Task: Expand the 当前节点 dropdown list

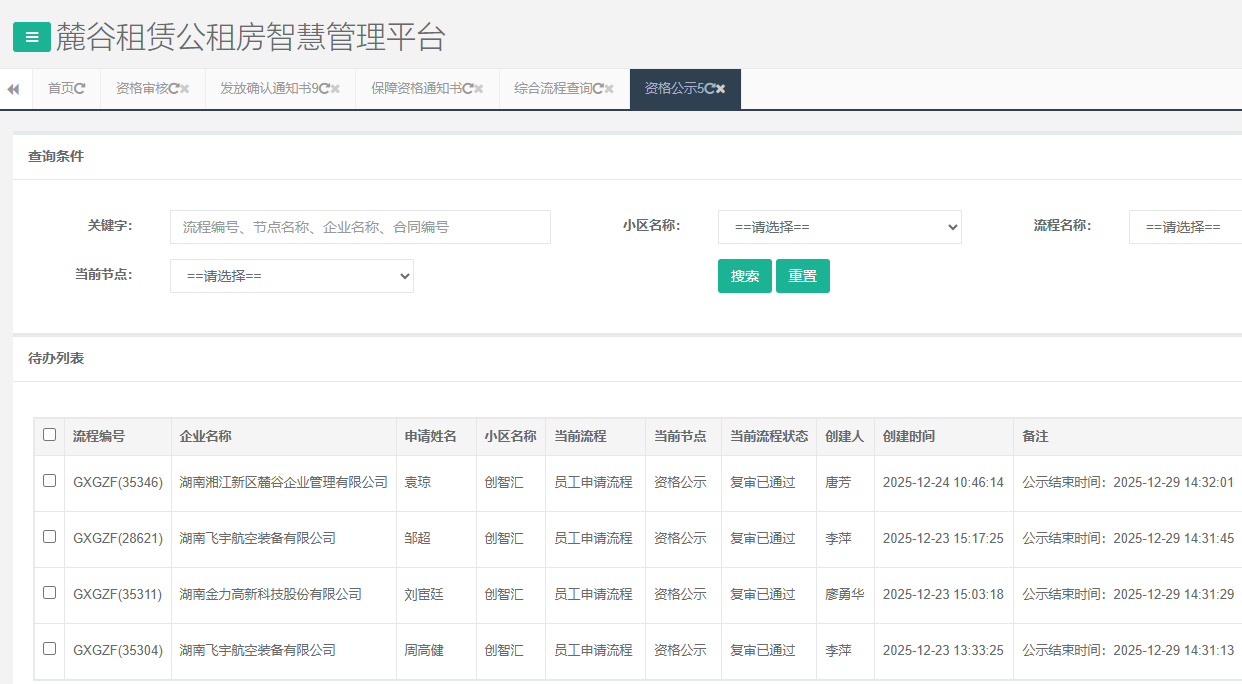Action: point(291,276)
